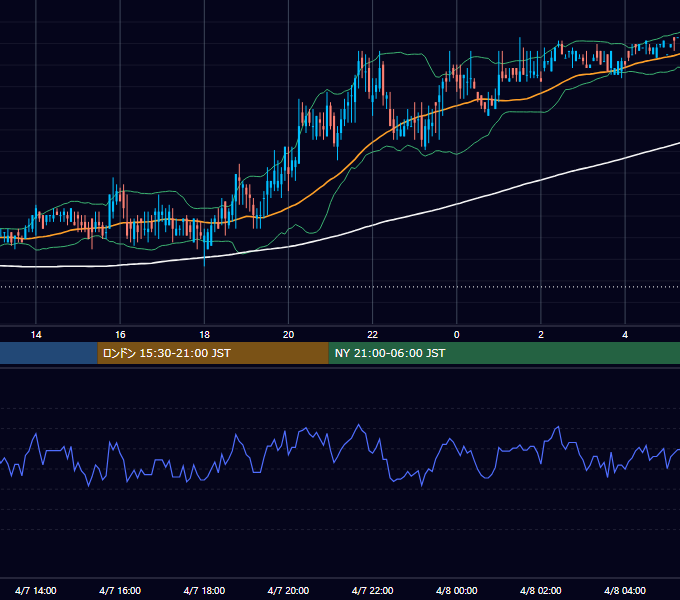
Task: Click the blue session band before London
Action: click(x=49, y=353)
